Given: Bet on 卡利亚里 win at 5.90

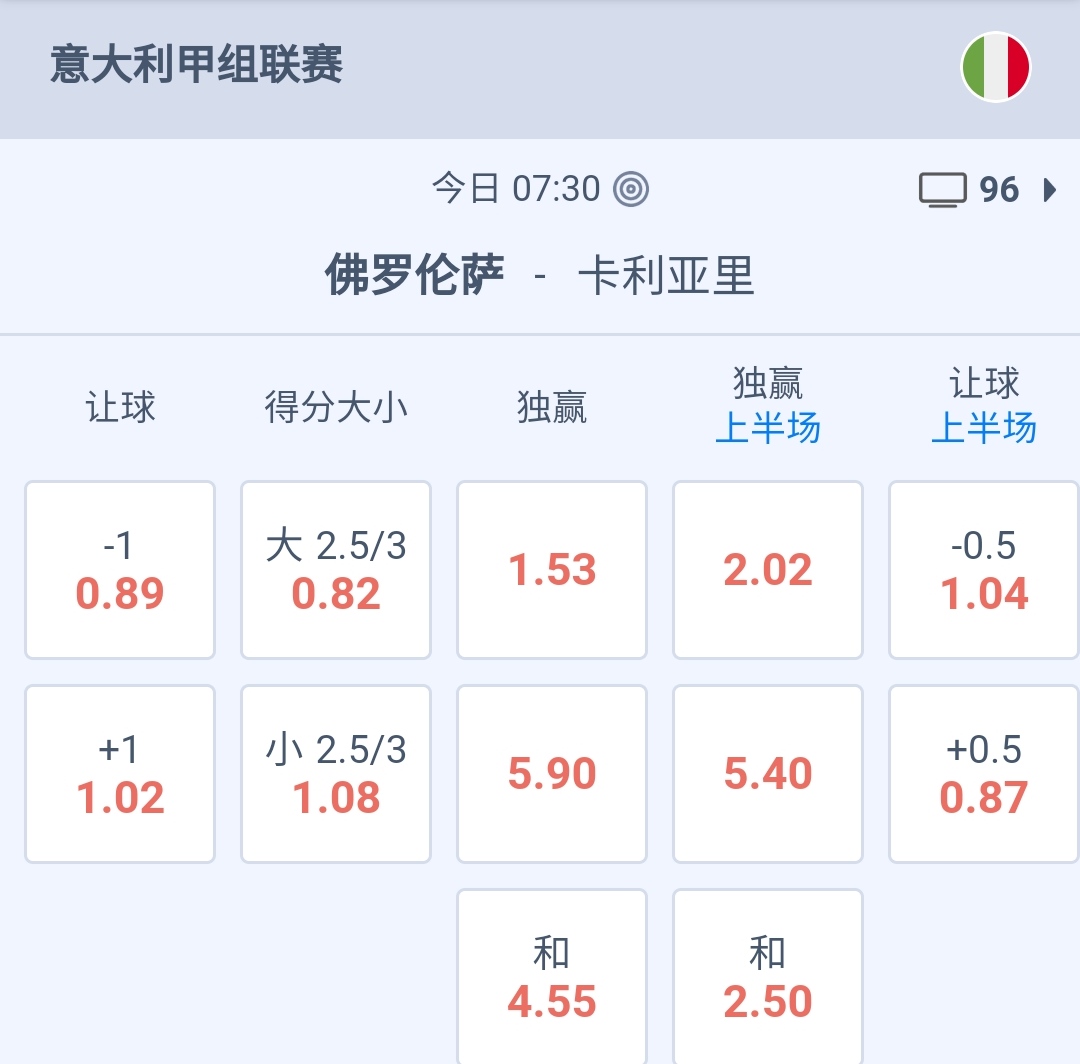Looking at the screenshot, I should (x=552, y=774).
